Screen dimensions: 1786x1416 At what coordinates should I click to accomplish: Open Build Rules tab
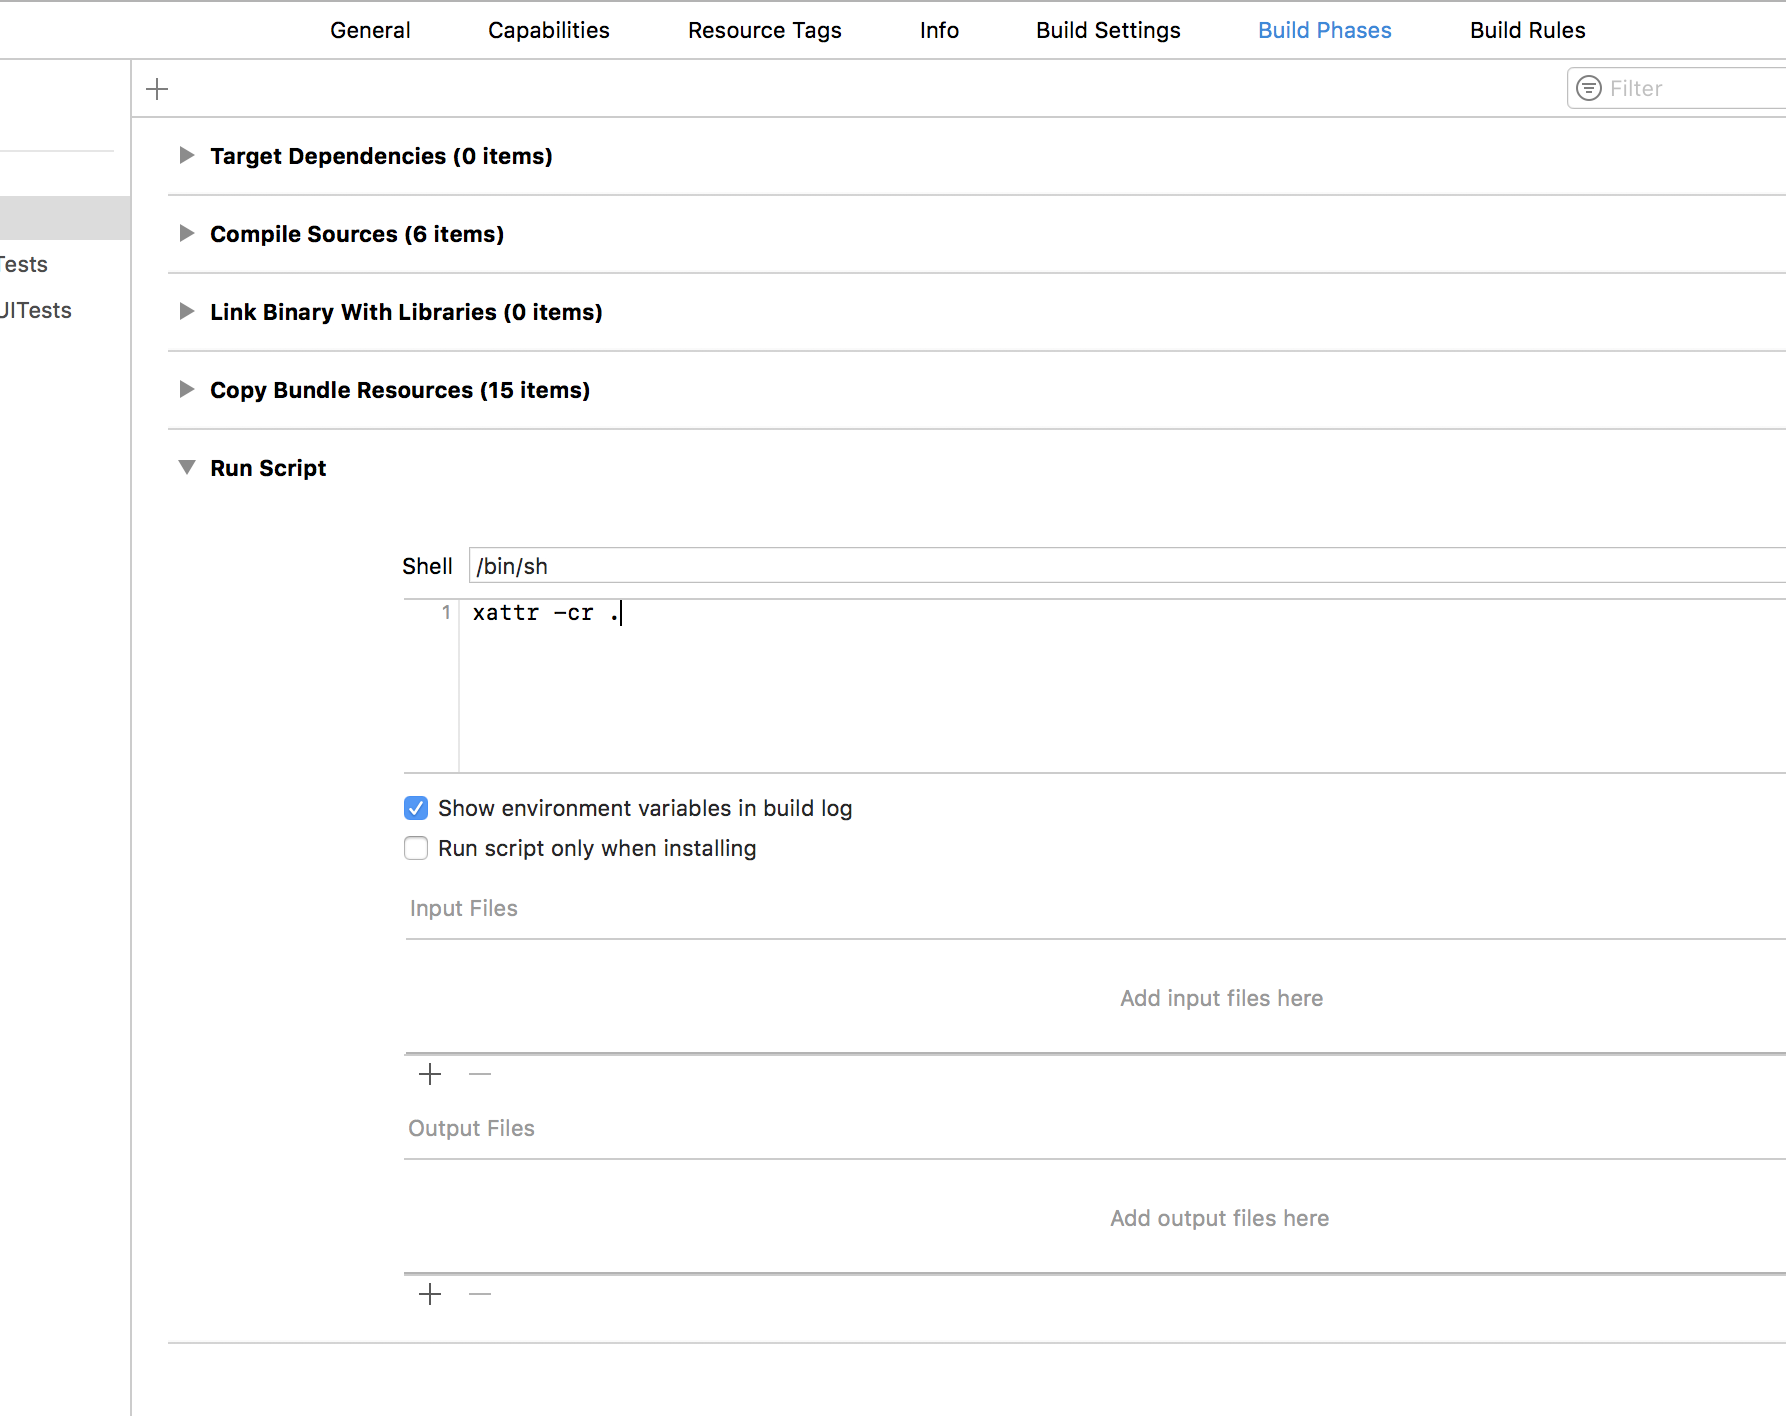1527,30
